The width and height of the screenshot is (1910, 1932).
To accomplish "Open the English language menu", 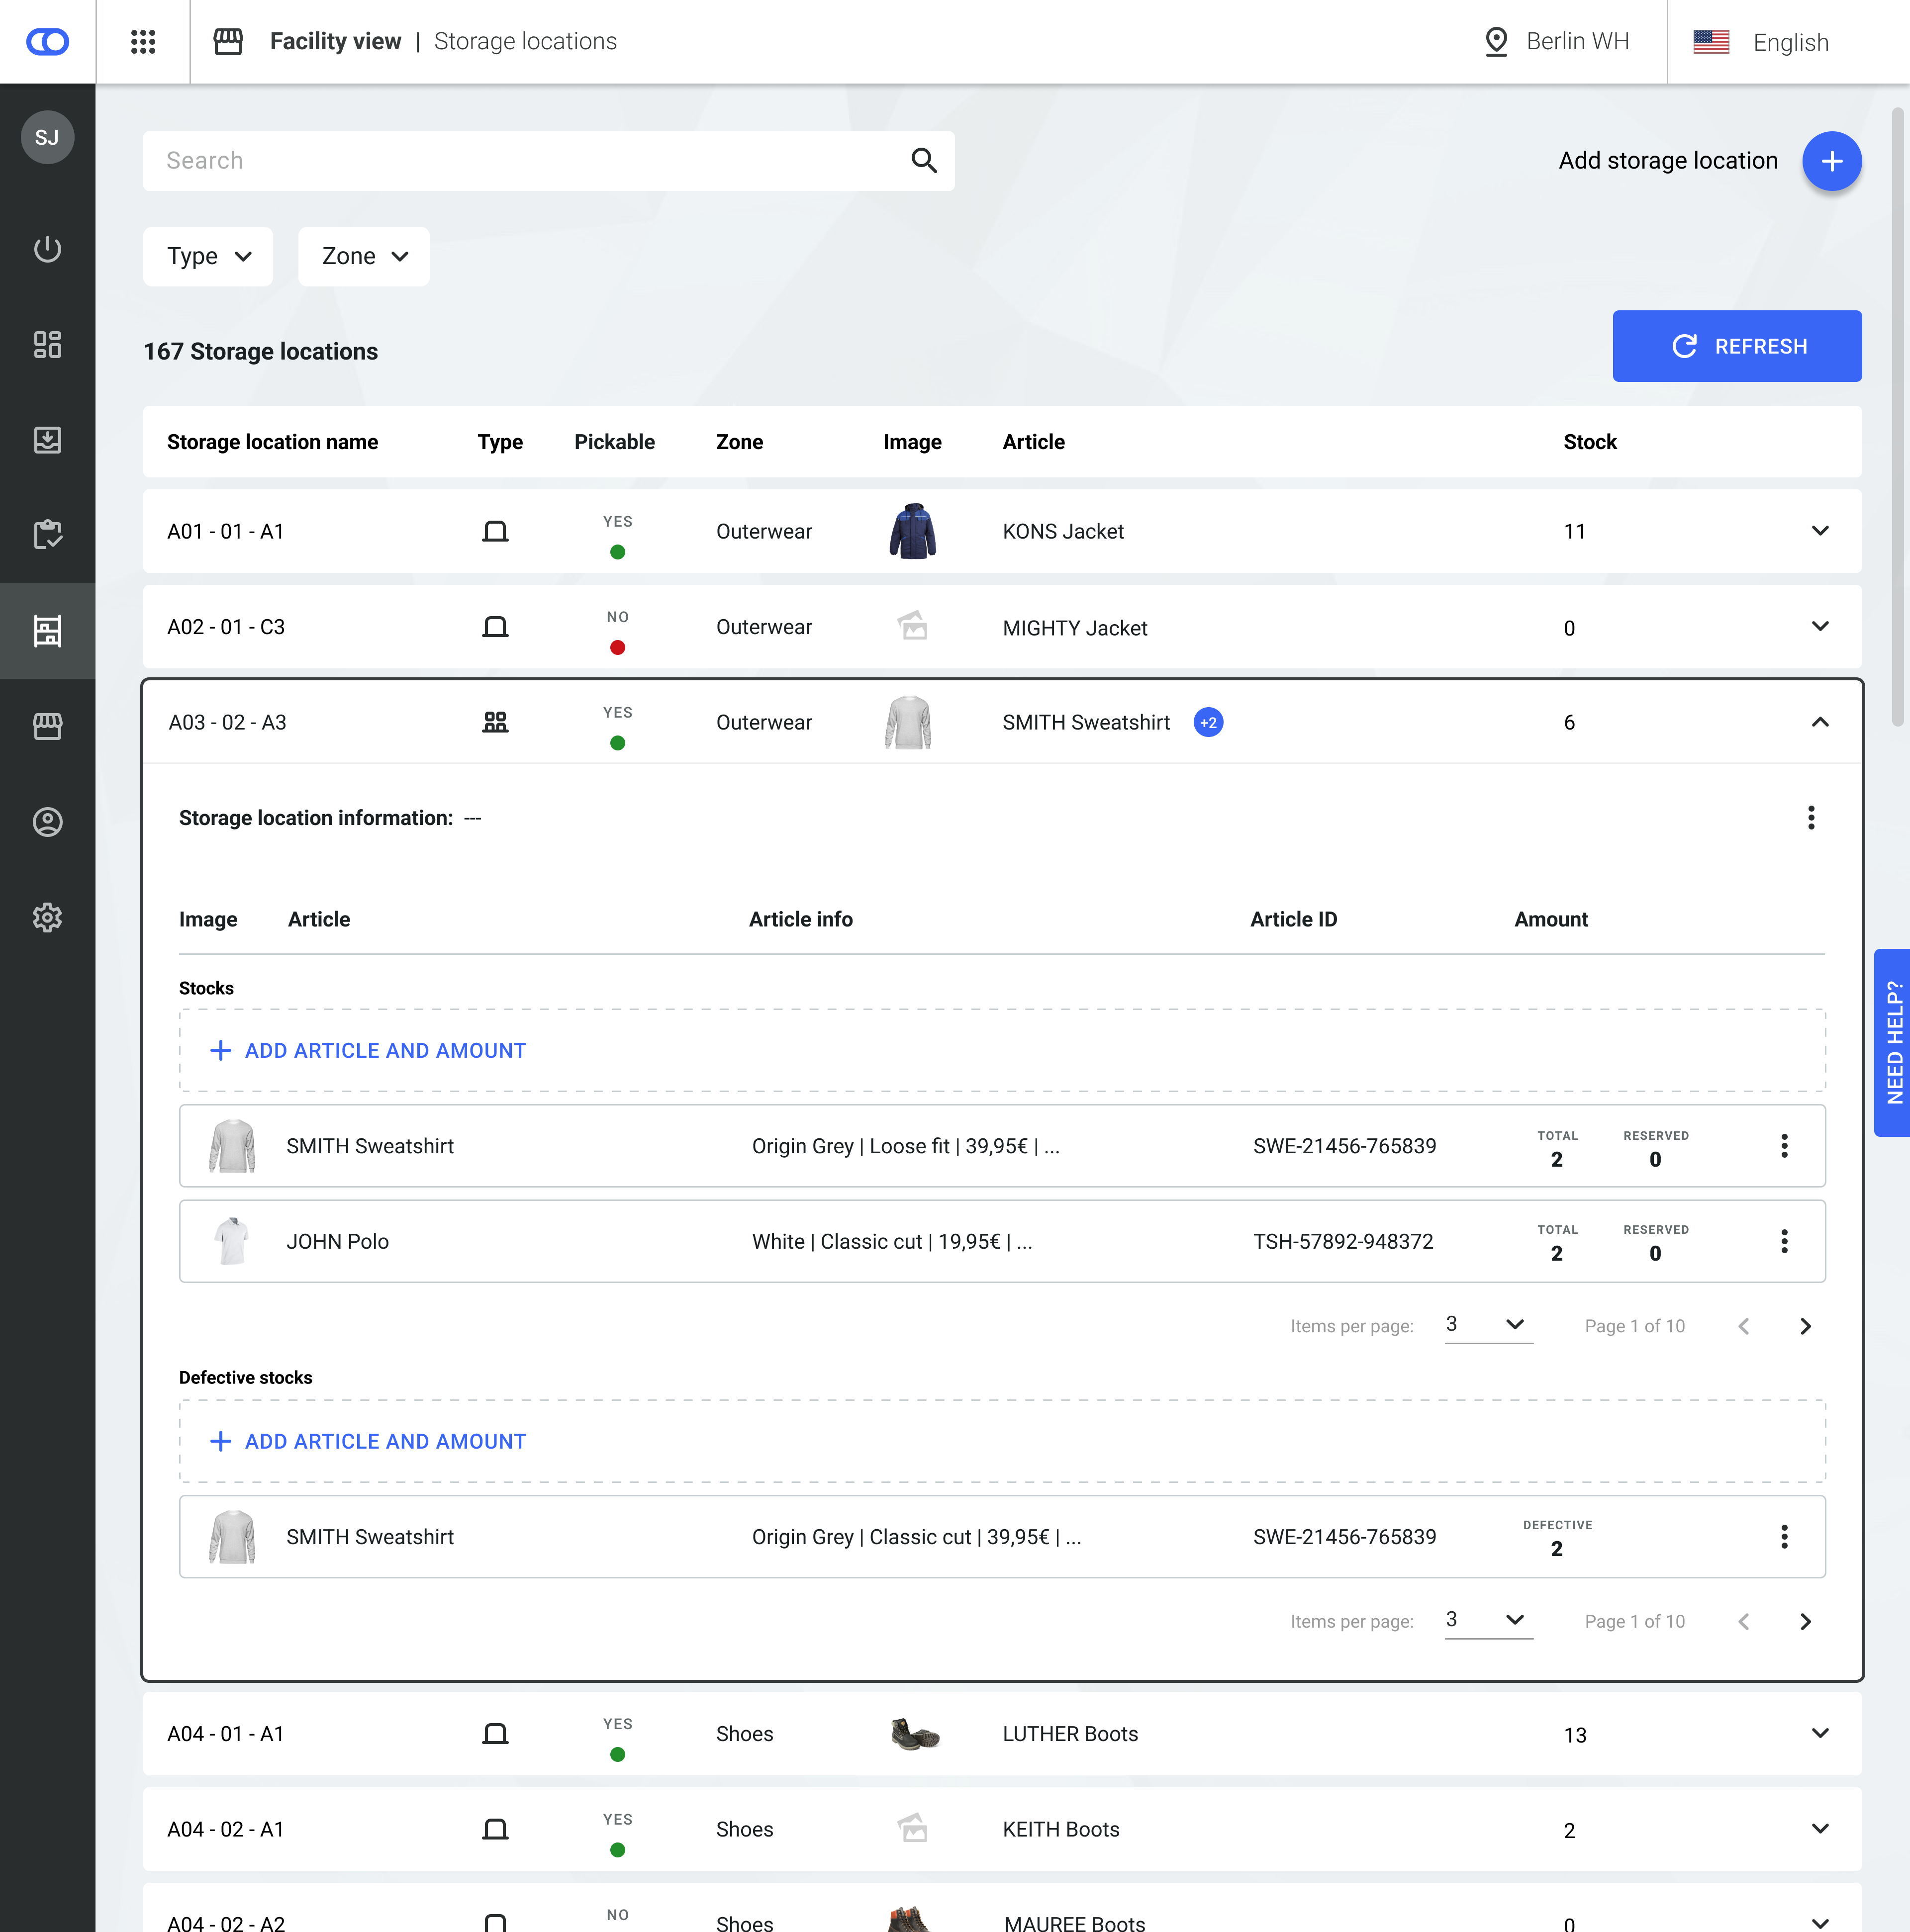I will tap(1761, 42).
